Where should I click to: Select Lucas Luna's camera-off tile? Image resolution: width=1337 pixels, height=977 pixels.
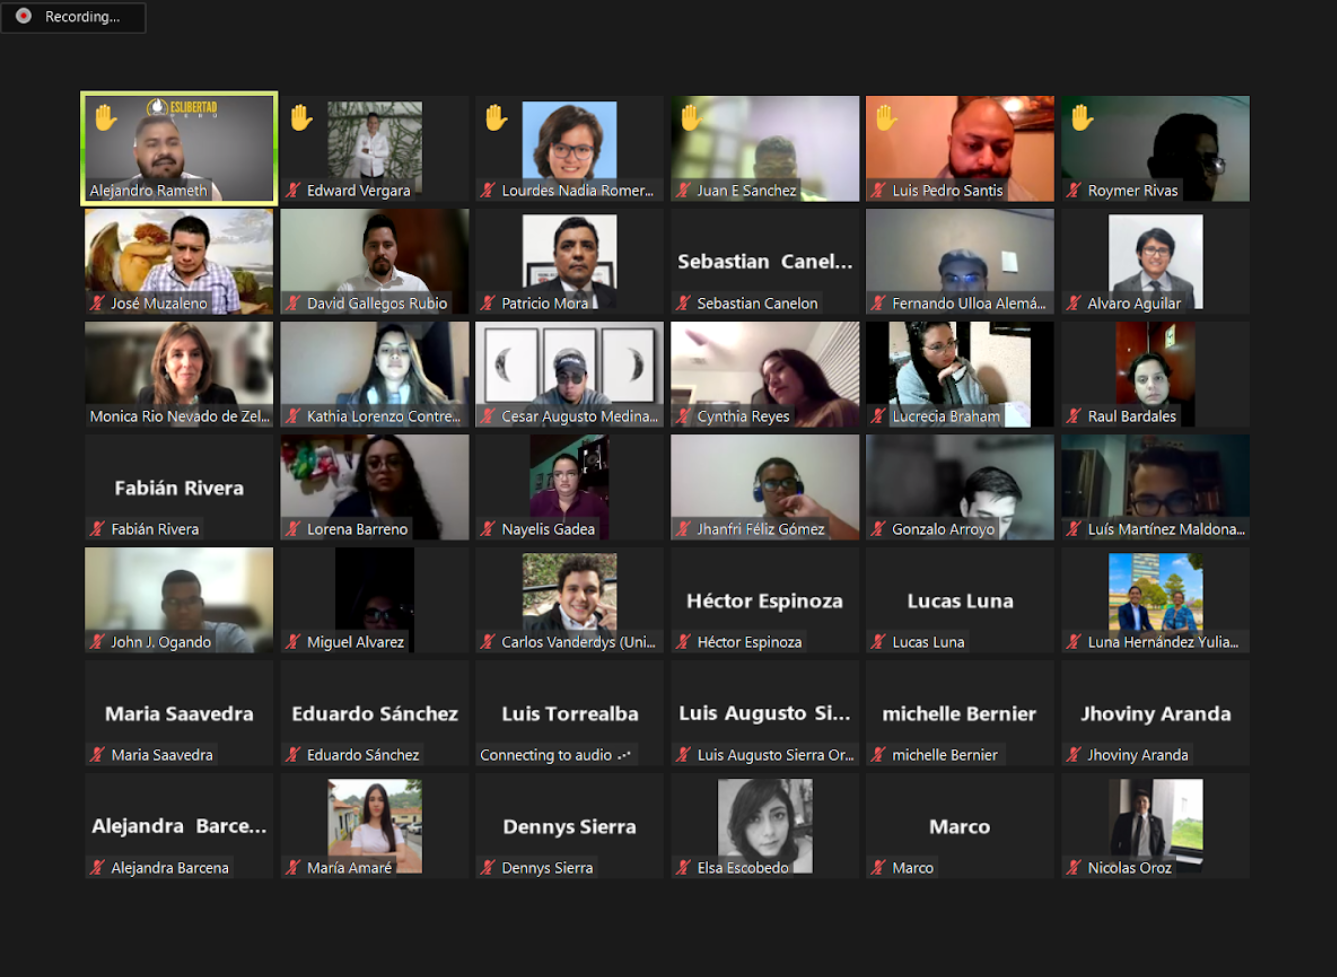coord(960,600)
